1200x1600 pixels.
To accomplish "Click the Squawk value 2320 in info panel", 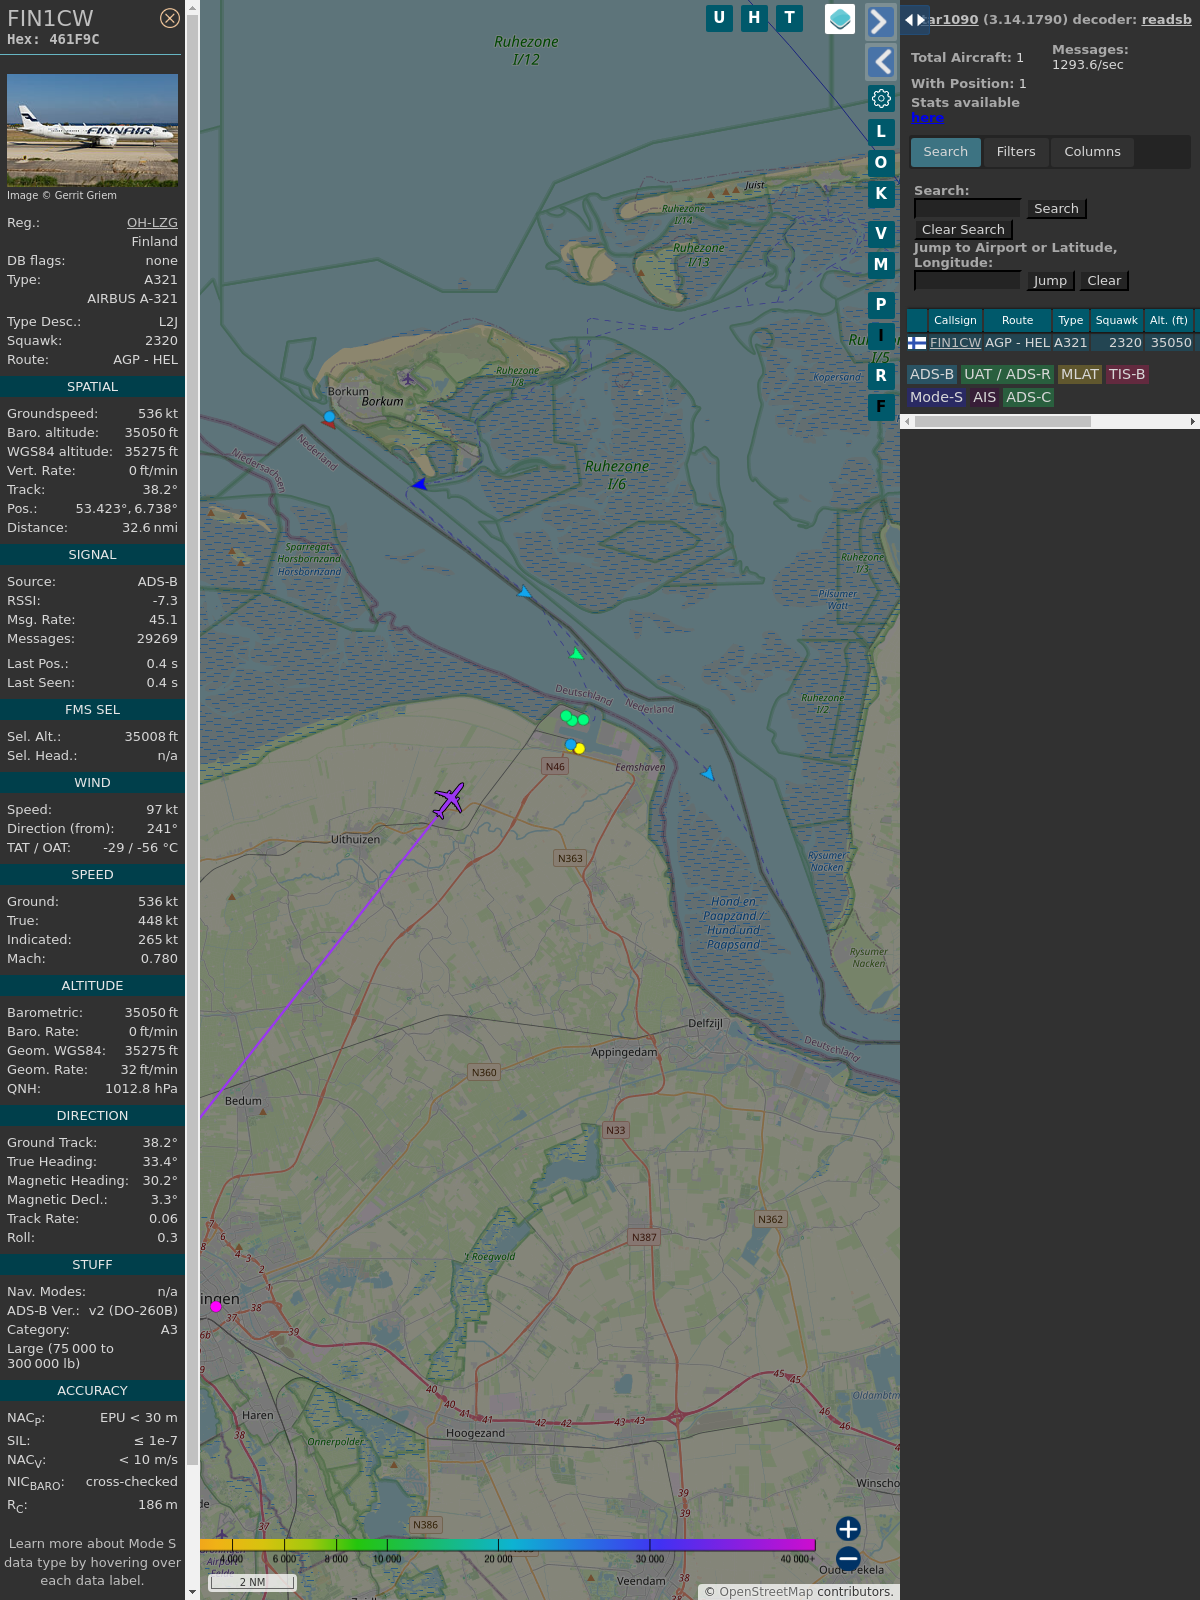I will pos(161,341).
